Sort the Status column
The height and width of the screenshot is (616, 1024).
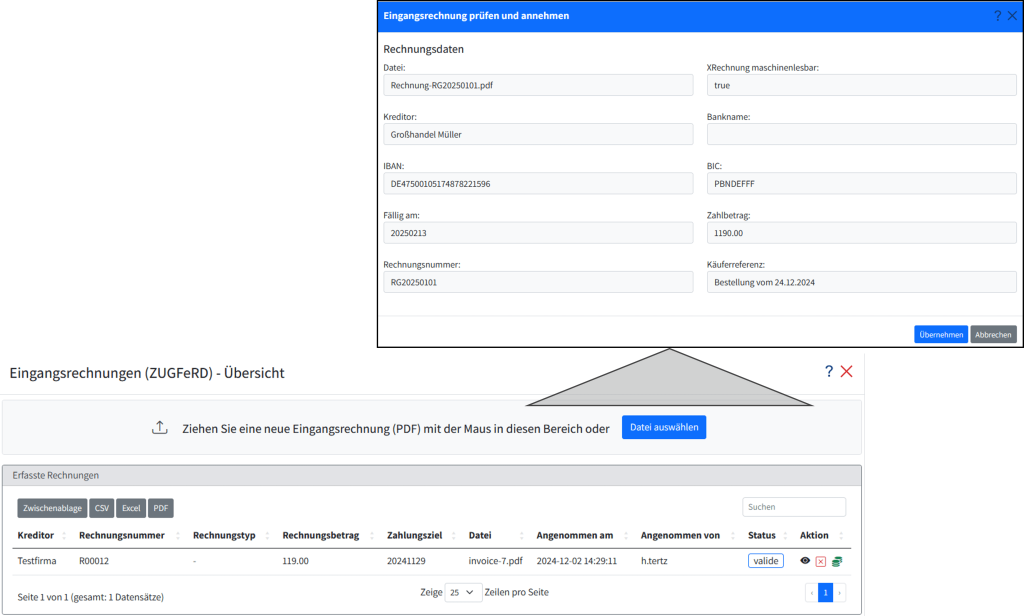760,535
